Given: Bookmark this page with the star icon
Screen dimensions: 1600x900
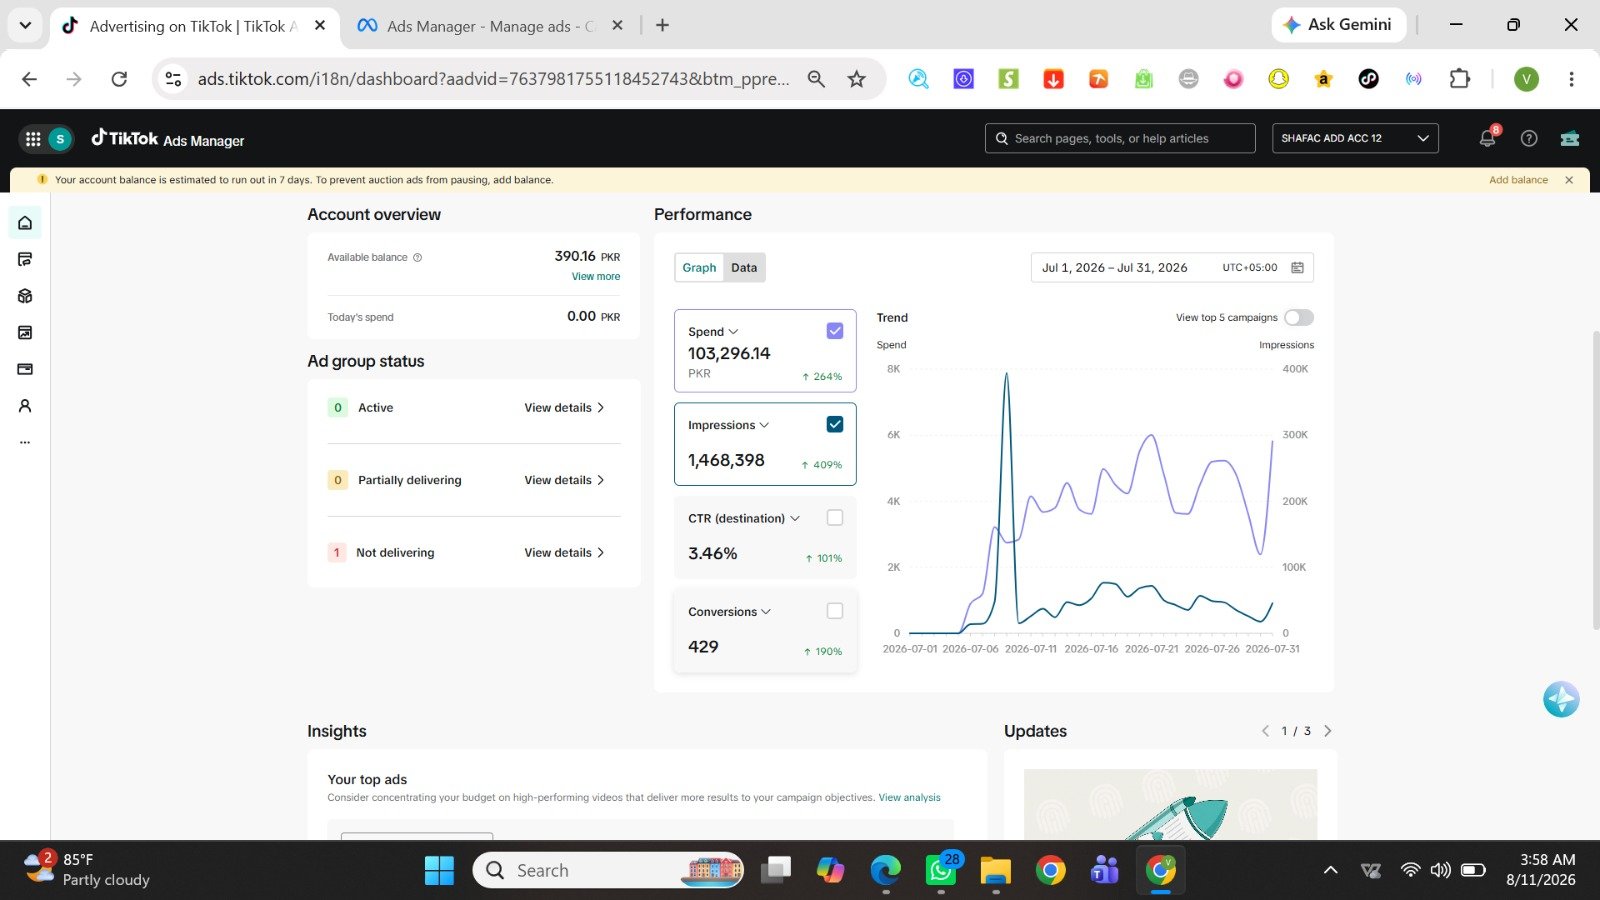Looking at the screenshot, I should coord(857,79).
